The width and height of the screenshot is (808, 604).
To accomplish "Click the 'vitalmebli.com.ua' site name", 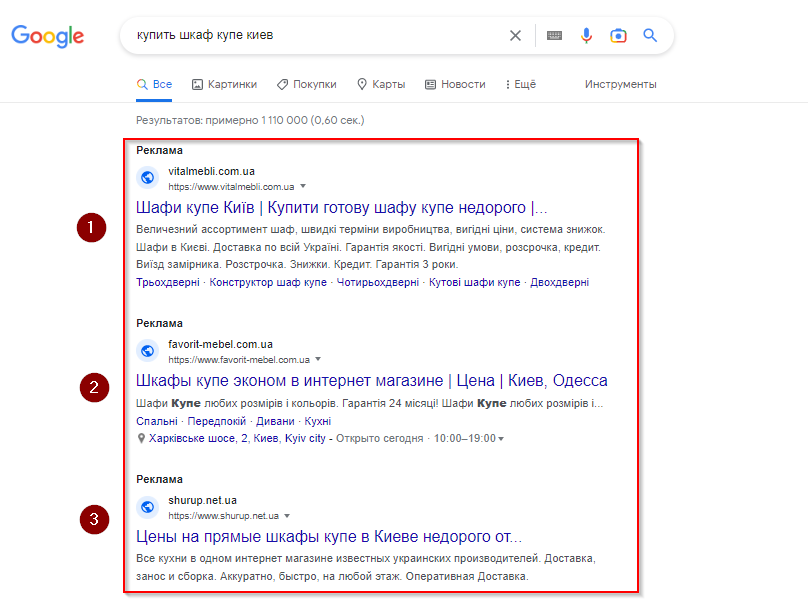I will point(211,171).
